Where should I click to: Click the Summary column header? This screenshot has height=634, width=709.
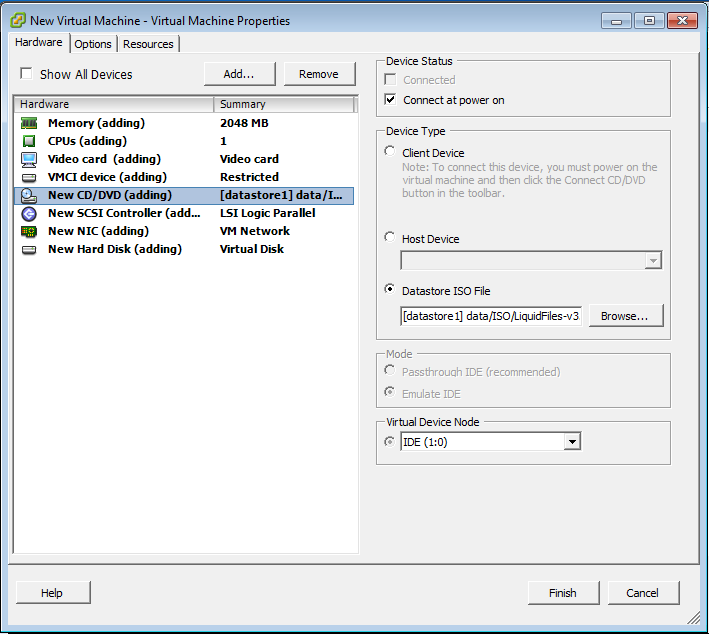[x=284, y=104]
